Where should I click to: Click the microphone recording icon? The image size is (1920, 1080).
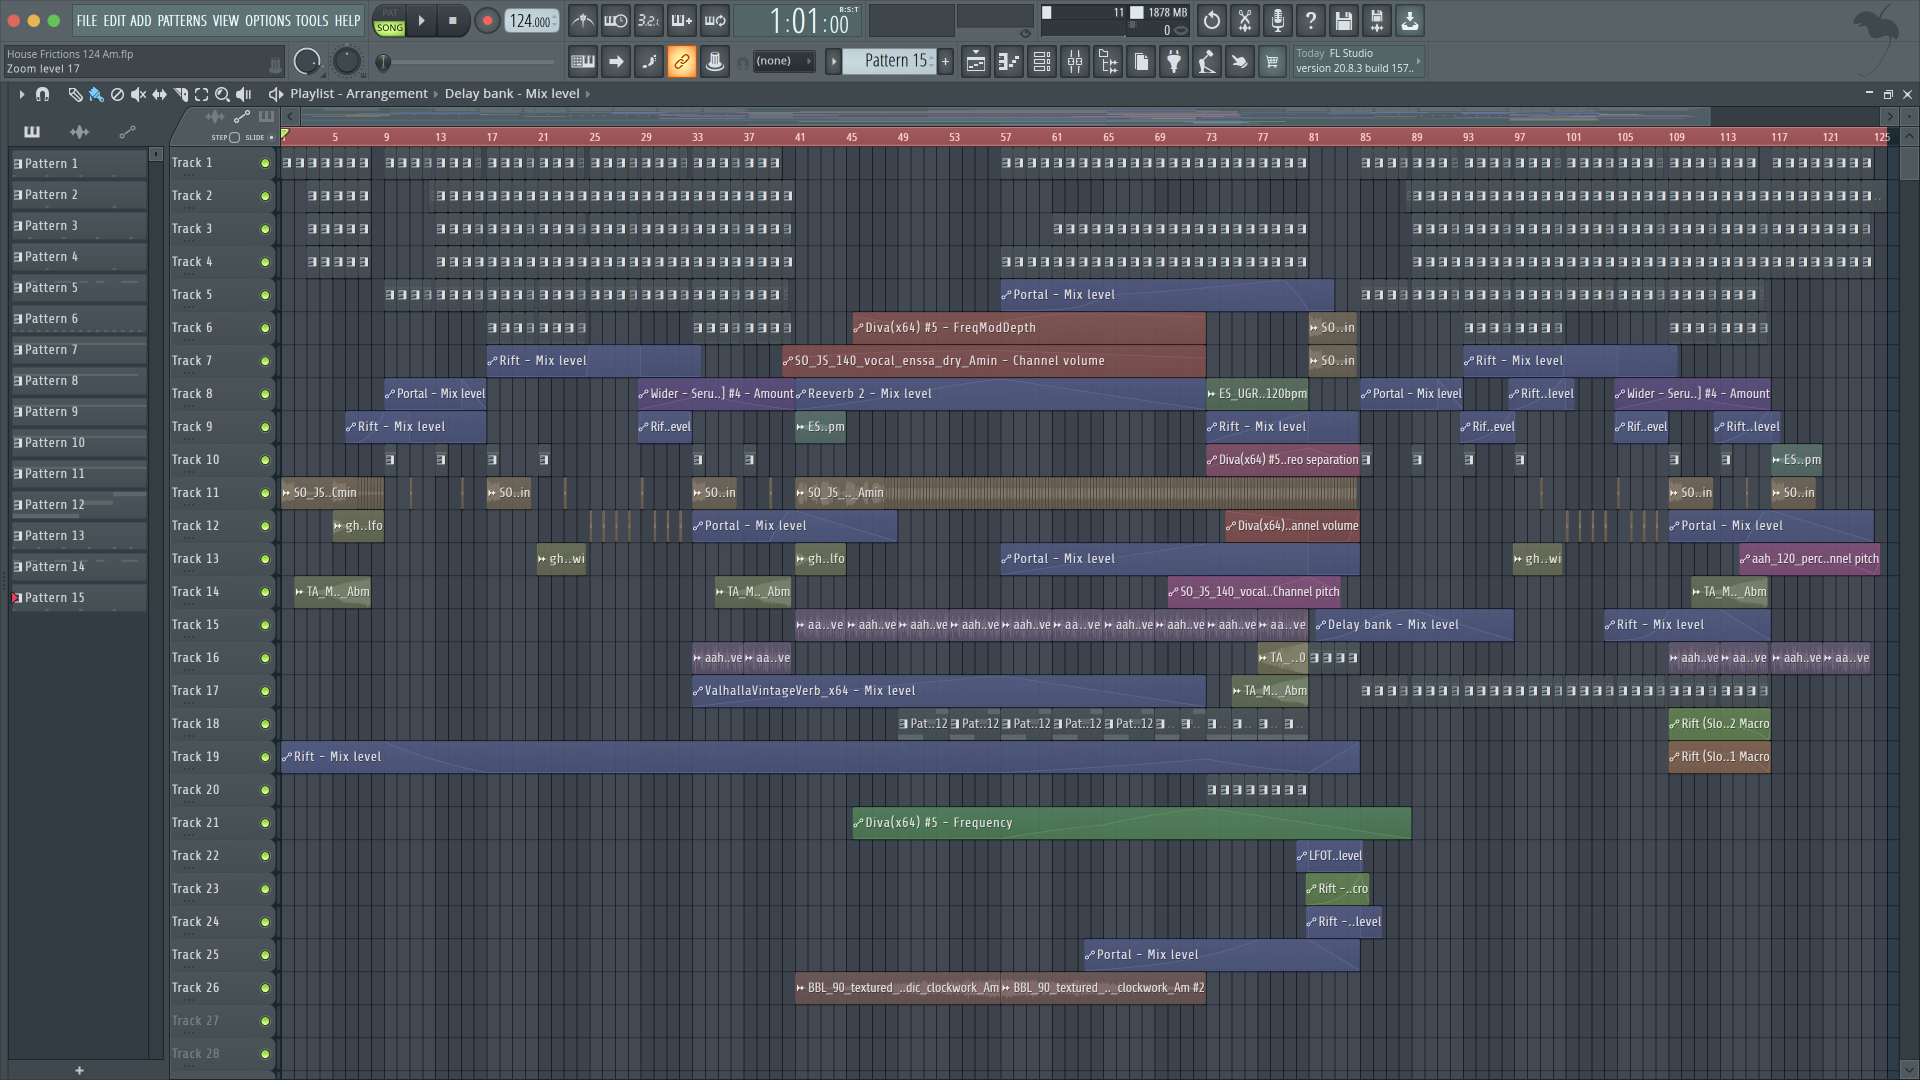(x=1278, y=20)
